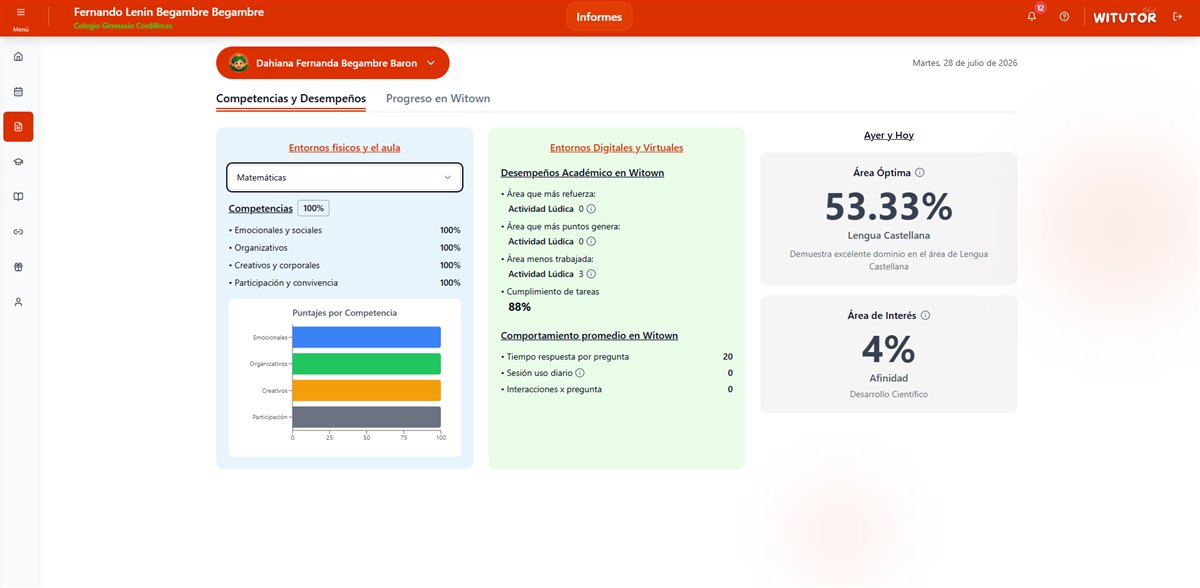The width and height of the screenshot is (1200, 588).
Task: Open the calendar icon in sidebar
Action: 18,91
